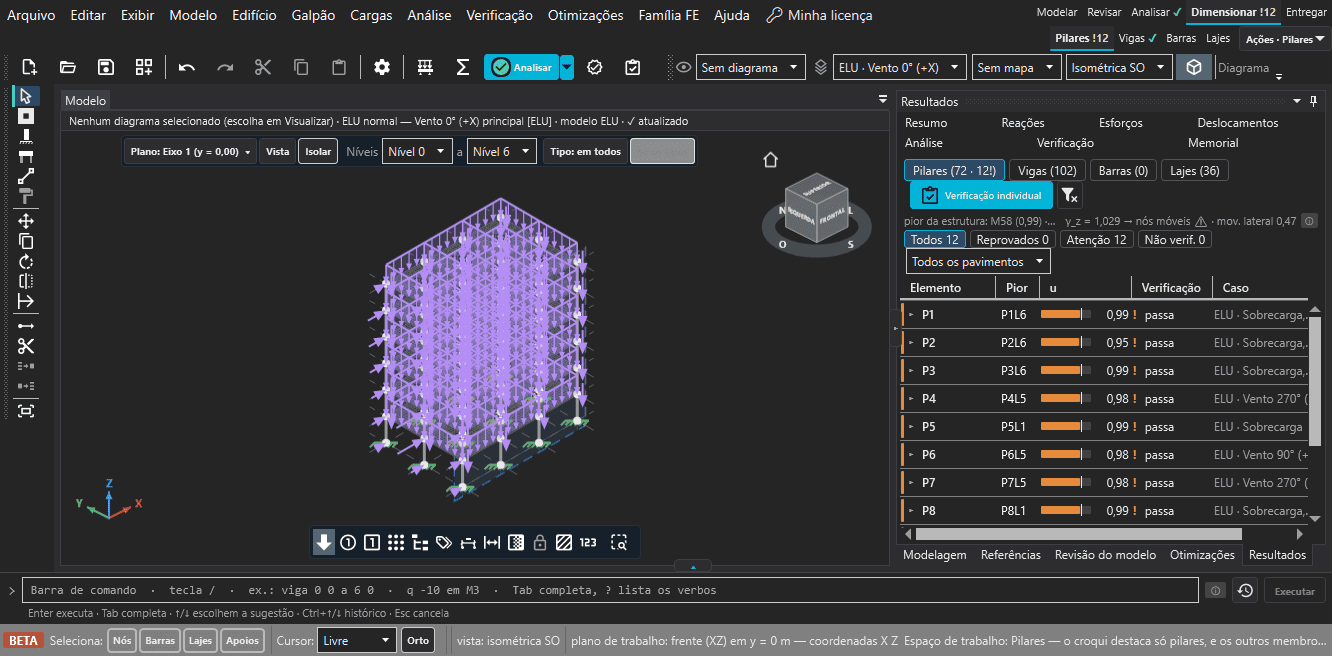Open the Analisar dropdown arrow
The width and height of the screenshot is (1332, 656).
tap(567, 67)
